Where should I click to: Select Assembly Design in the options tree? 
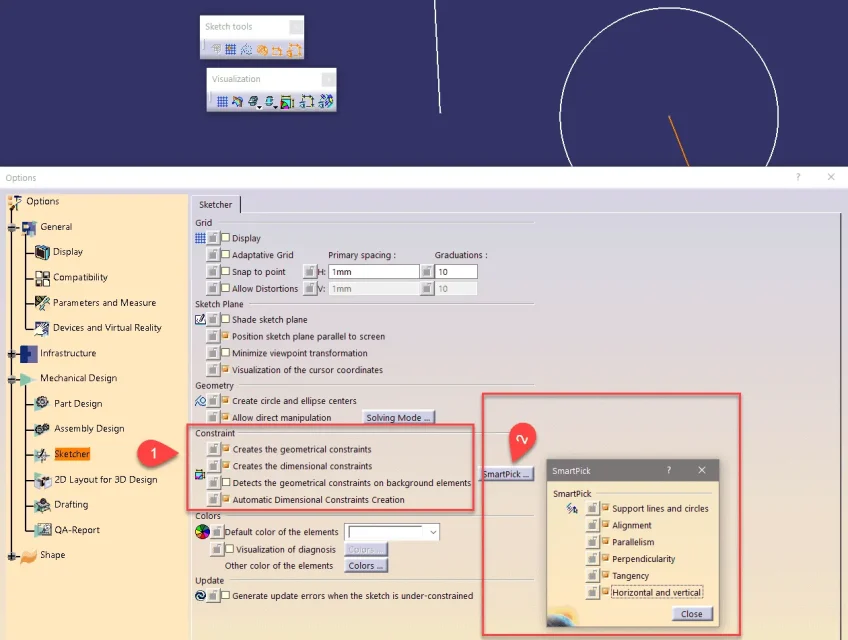(89, 429)
